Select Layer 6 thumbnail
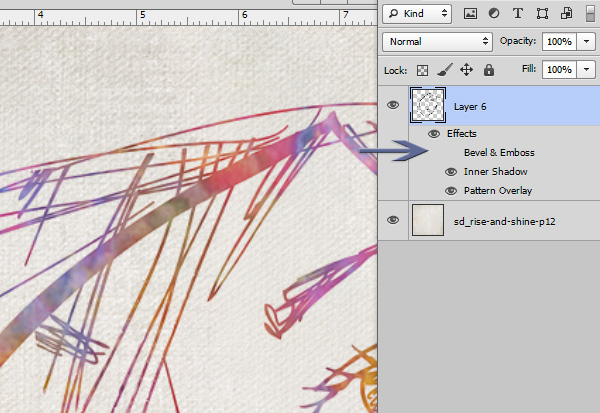 pyautogui.click(x=428, y=105)
